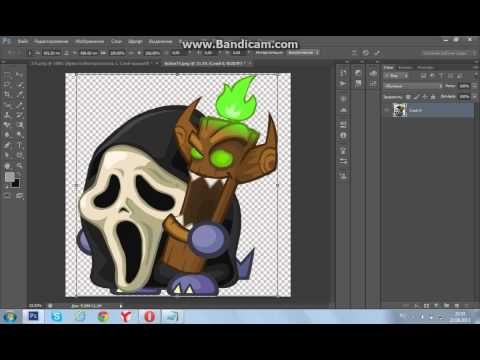
Task: Open the interpolation dropdown in options bar
Action: (x=304, y=53)
